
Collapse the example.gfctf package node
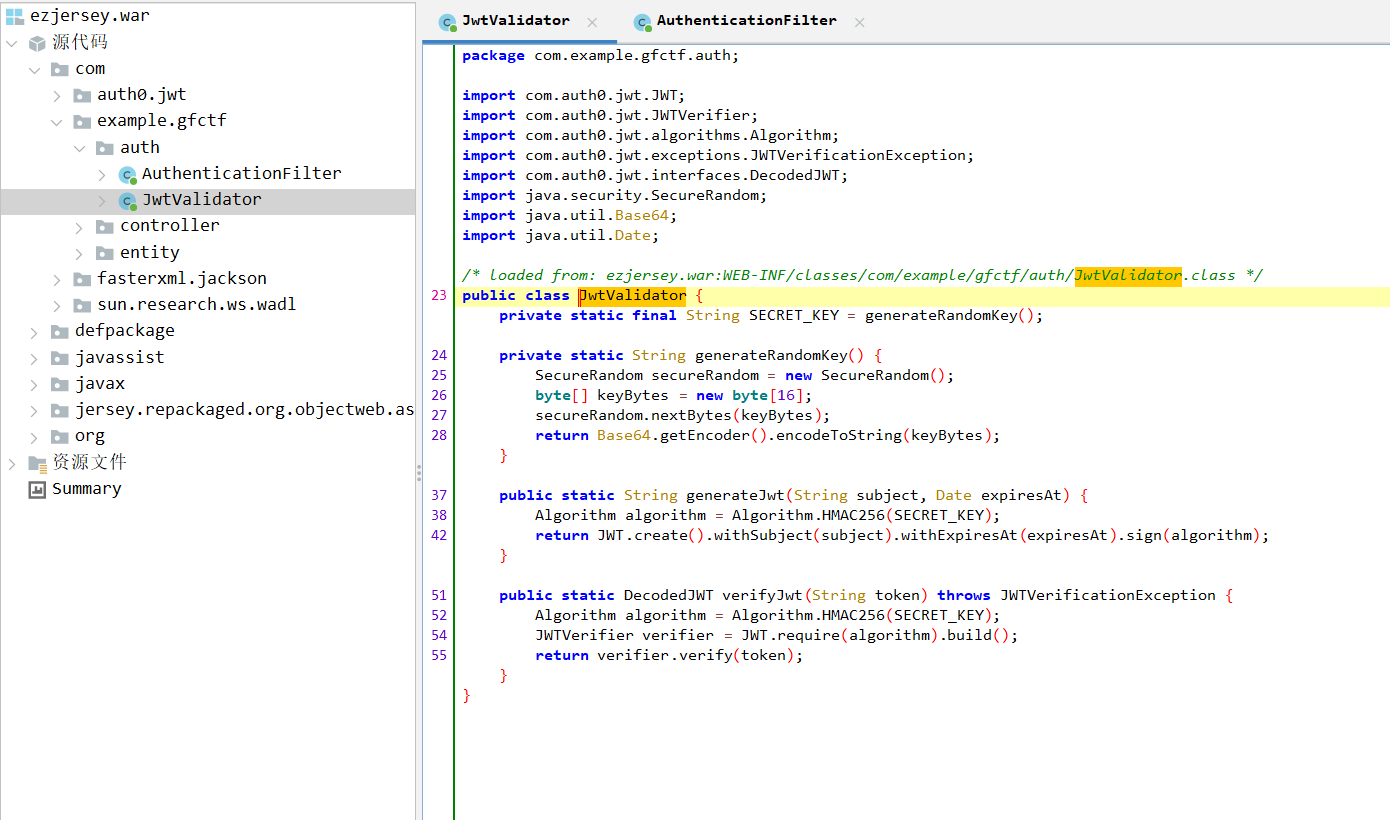coord(57,121)
